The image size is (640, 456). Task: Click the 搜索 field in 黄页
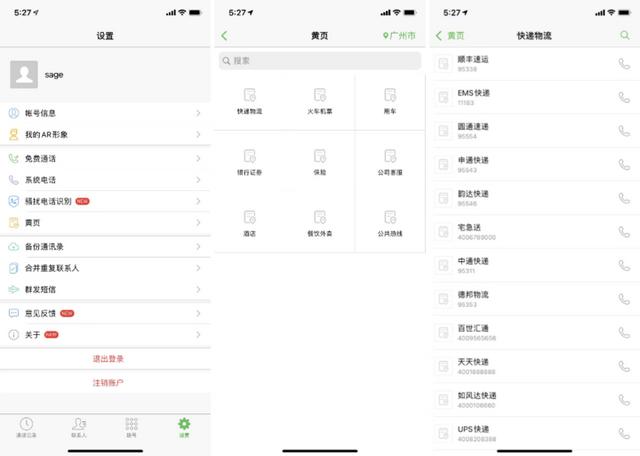tap(320, 61)
